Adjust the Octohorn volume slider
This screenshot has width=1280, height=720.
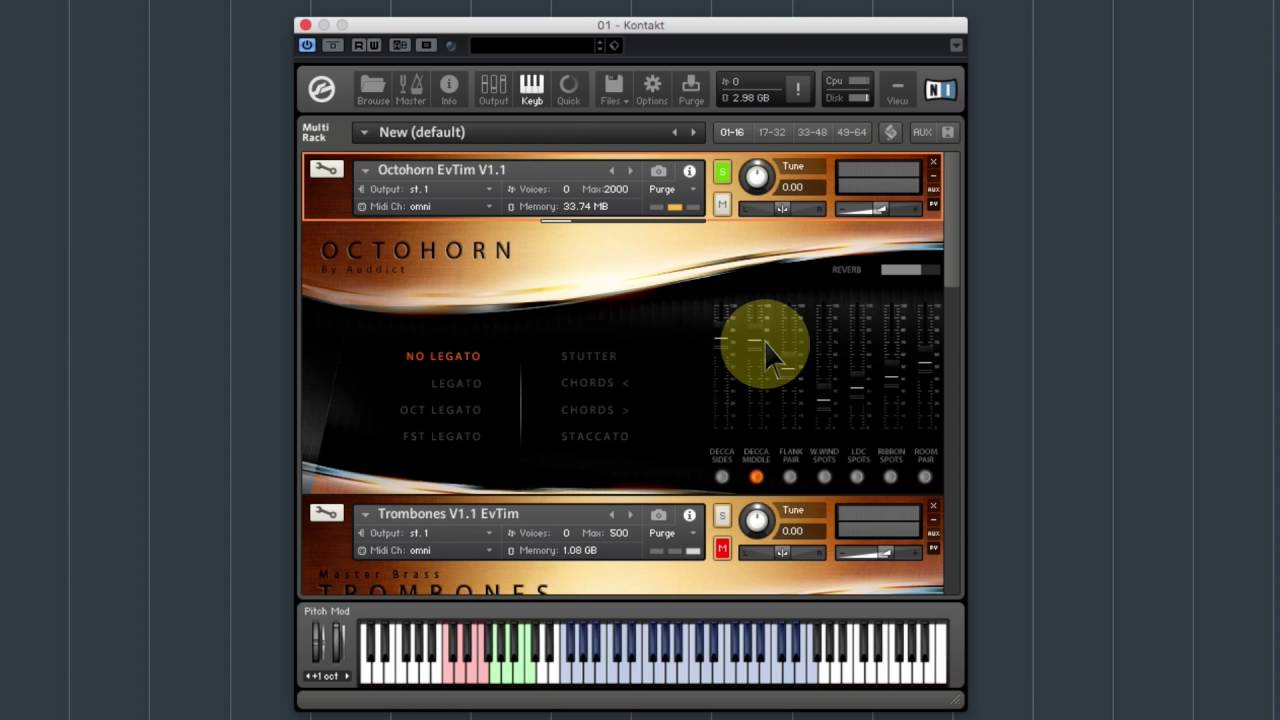(x=878, y=208)
